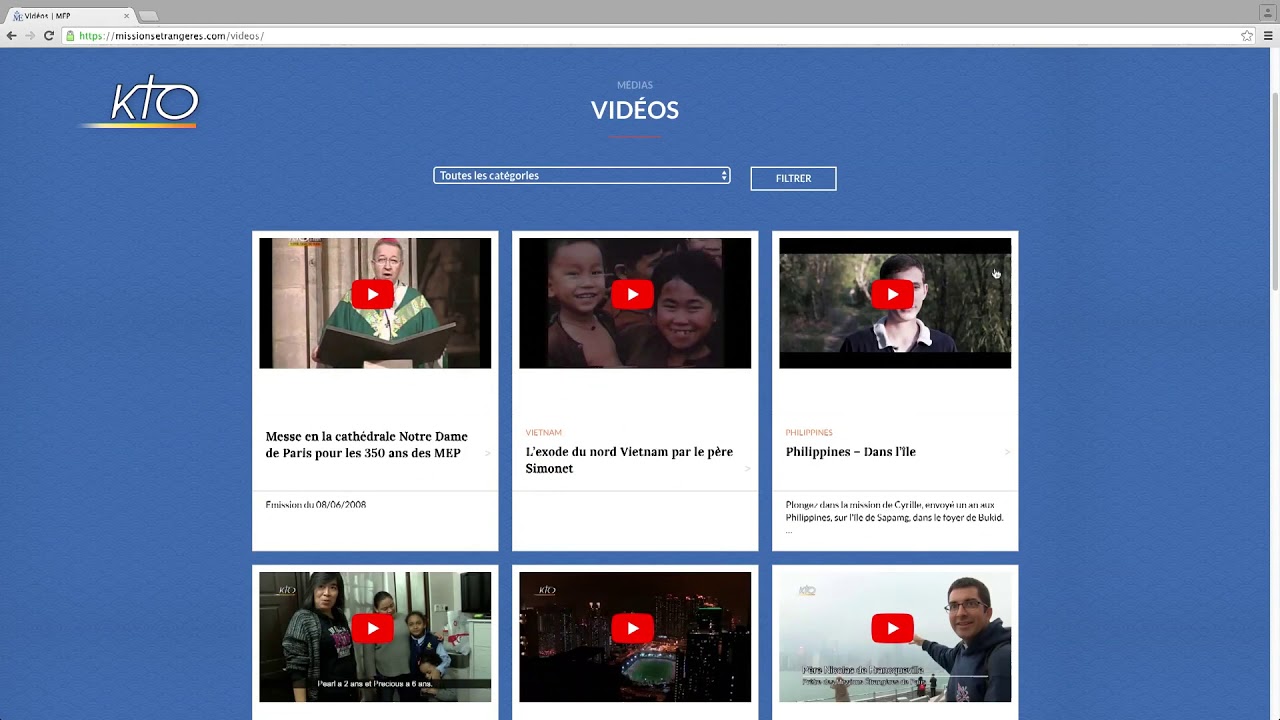
Task: Click the VIETNAM category label
Action: [544, 433]
